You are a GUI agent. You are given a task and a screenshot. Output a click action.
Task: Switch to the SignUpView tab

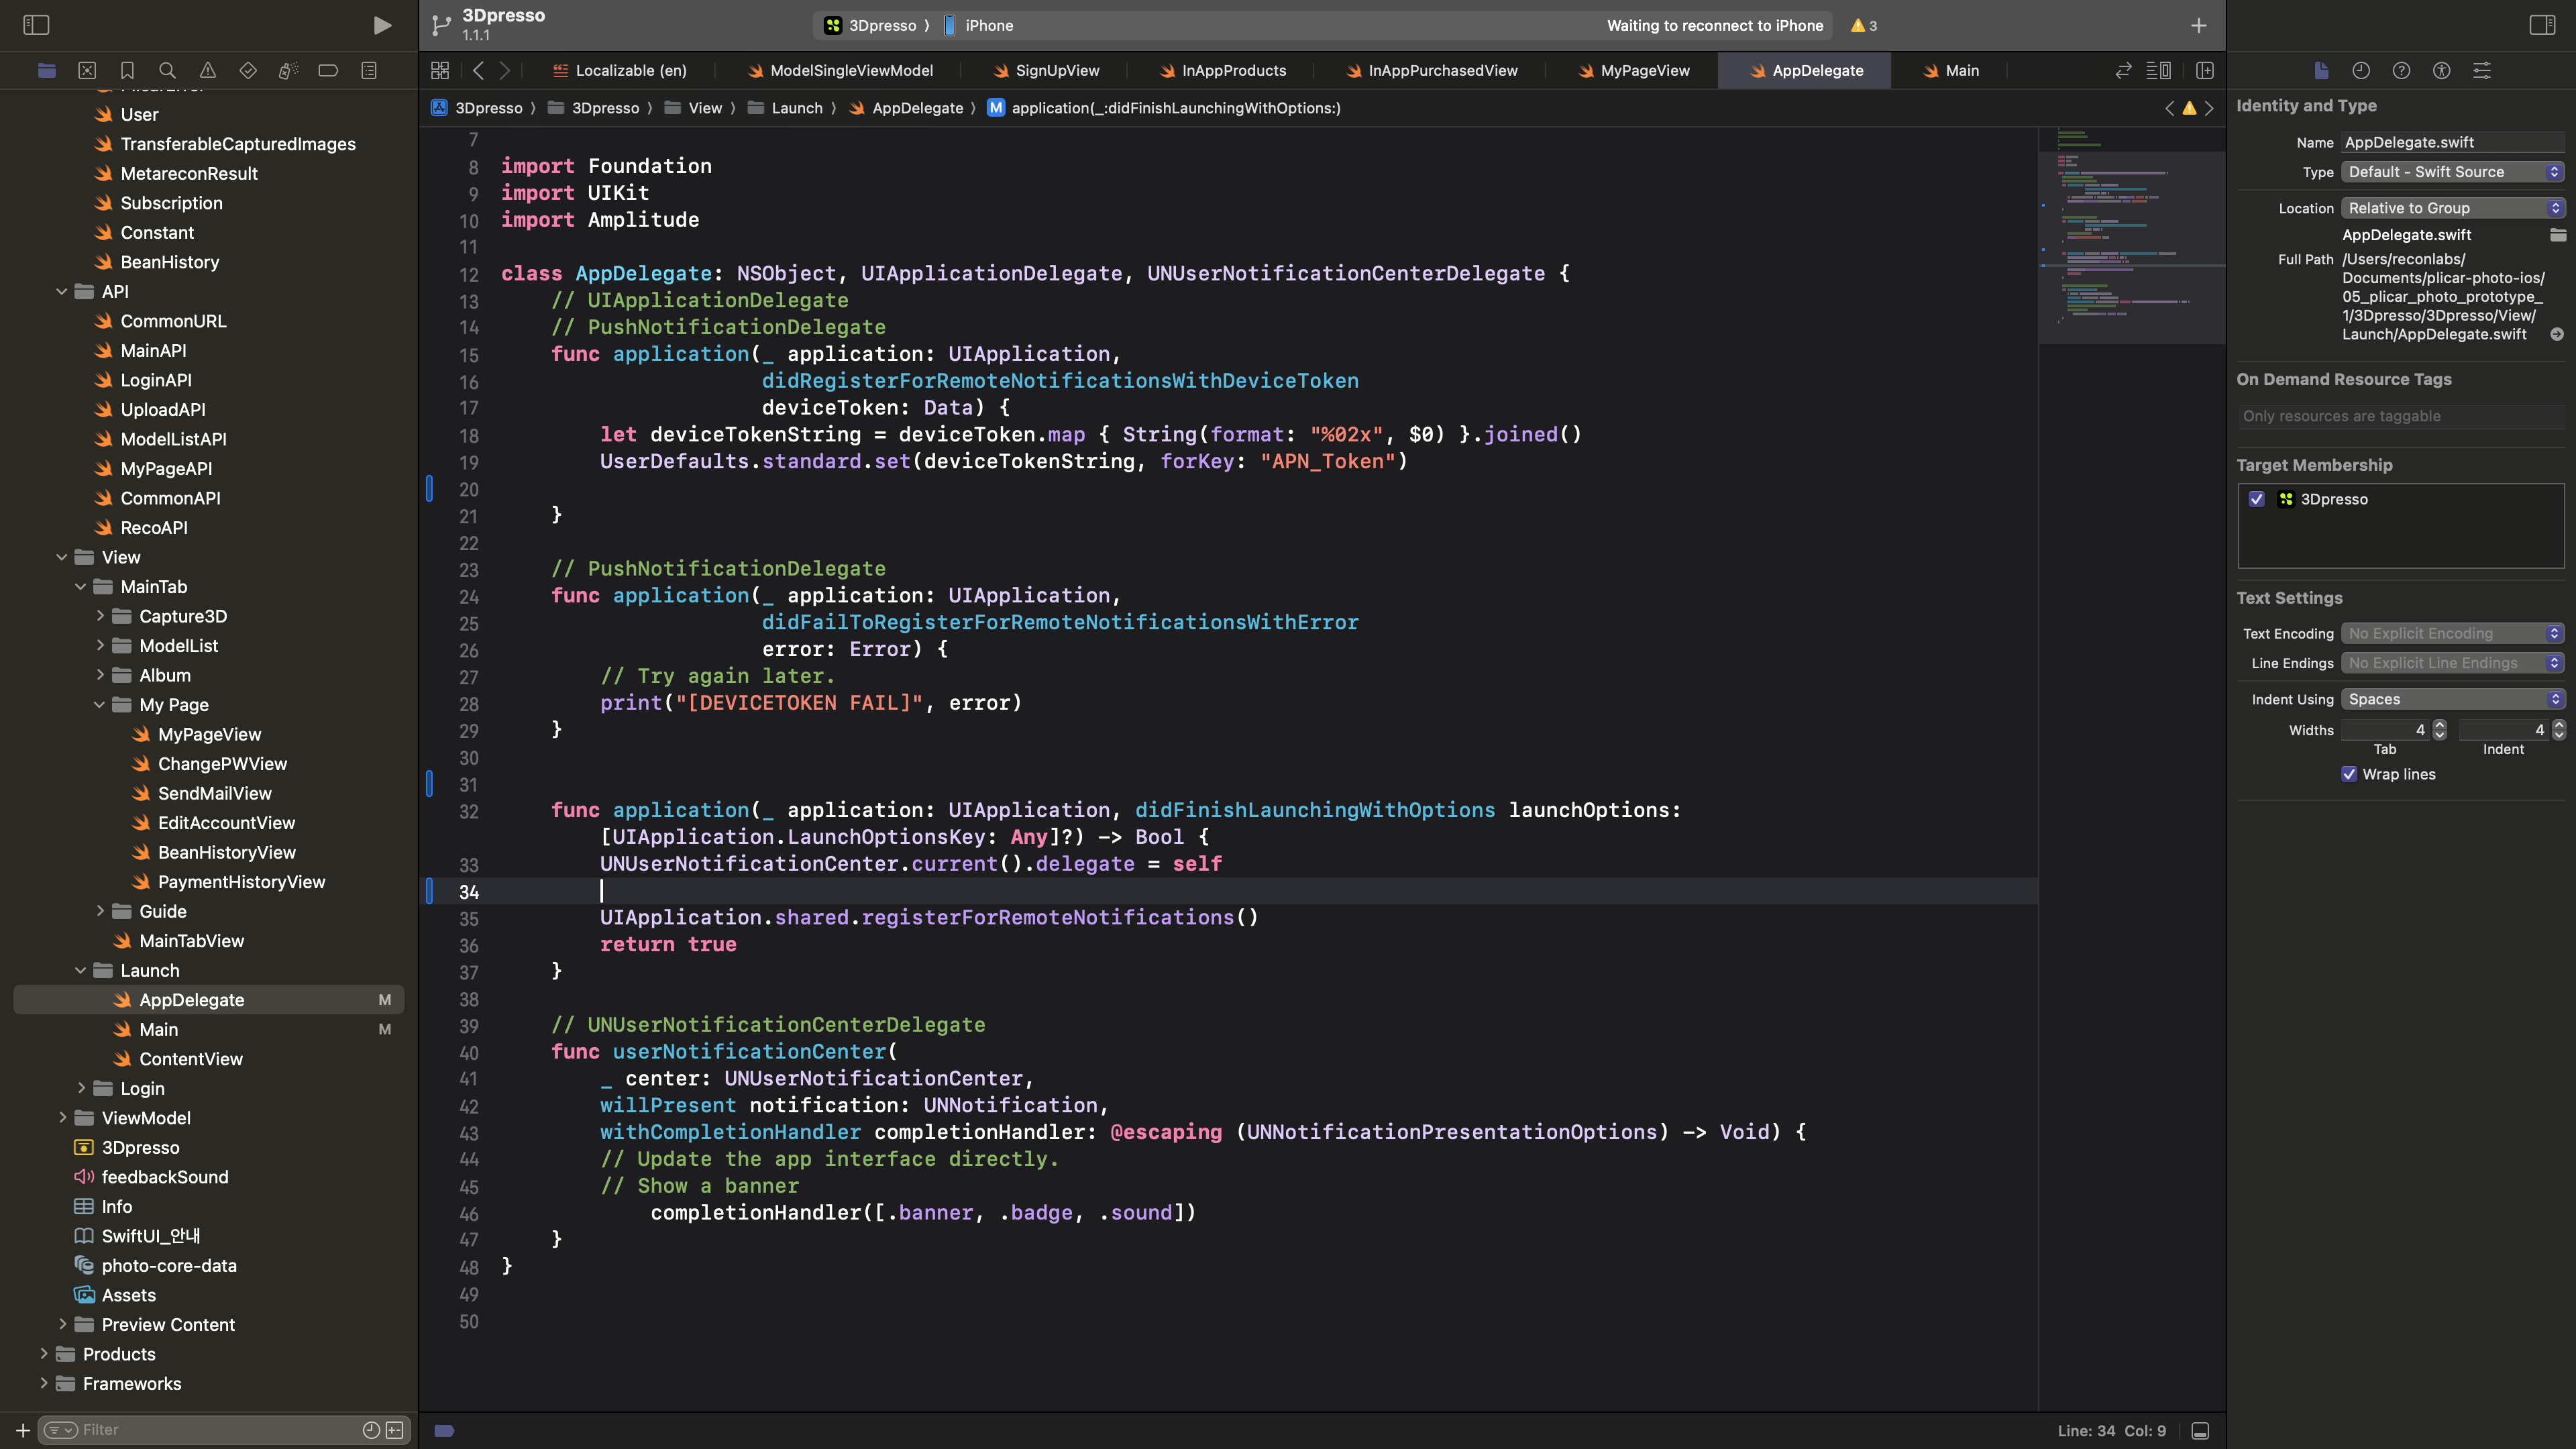1056,70
